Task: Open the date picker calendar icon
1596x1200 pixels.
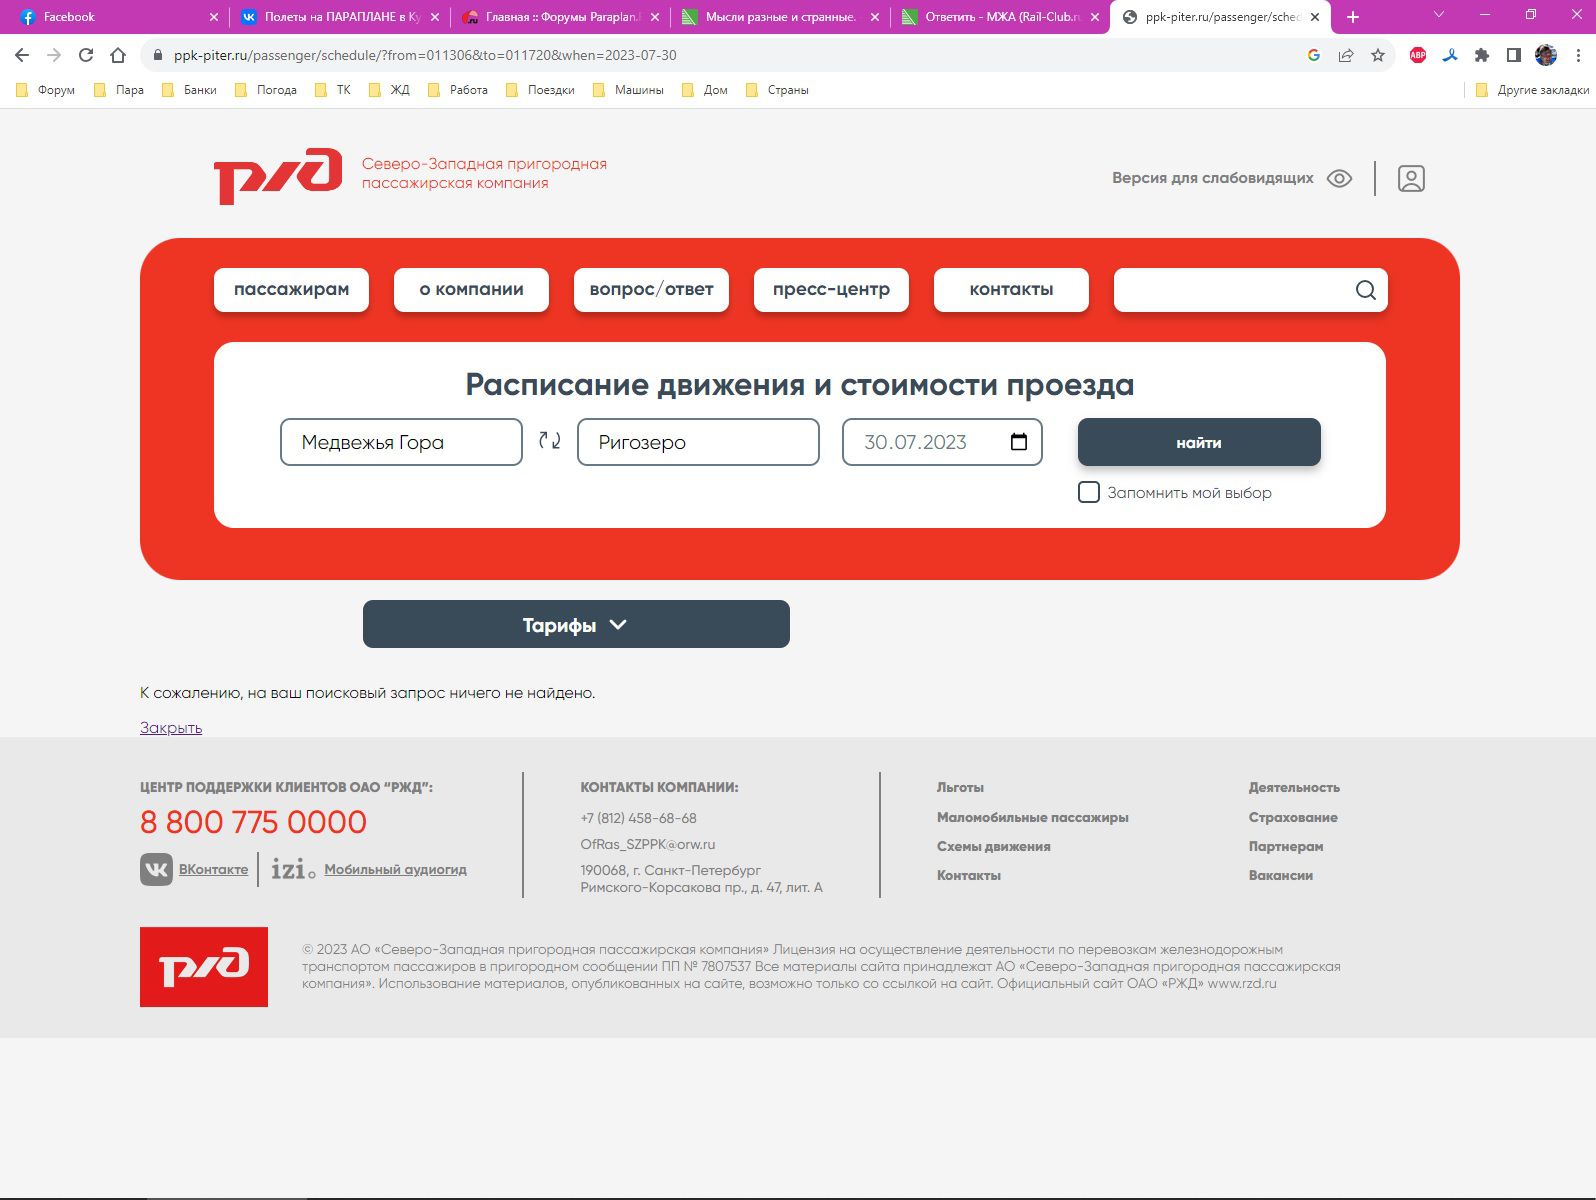Action: [x=1018, y=442]
